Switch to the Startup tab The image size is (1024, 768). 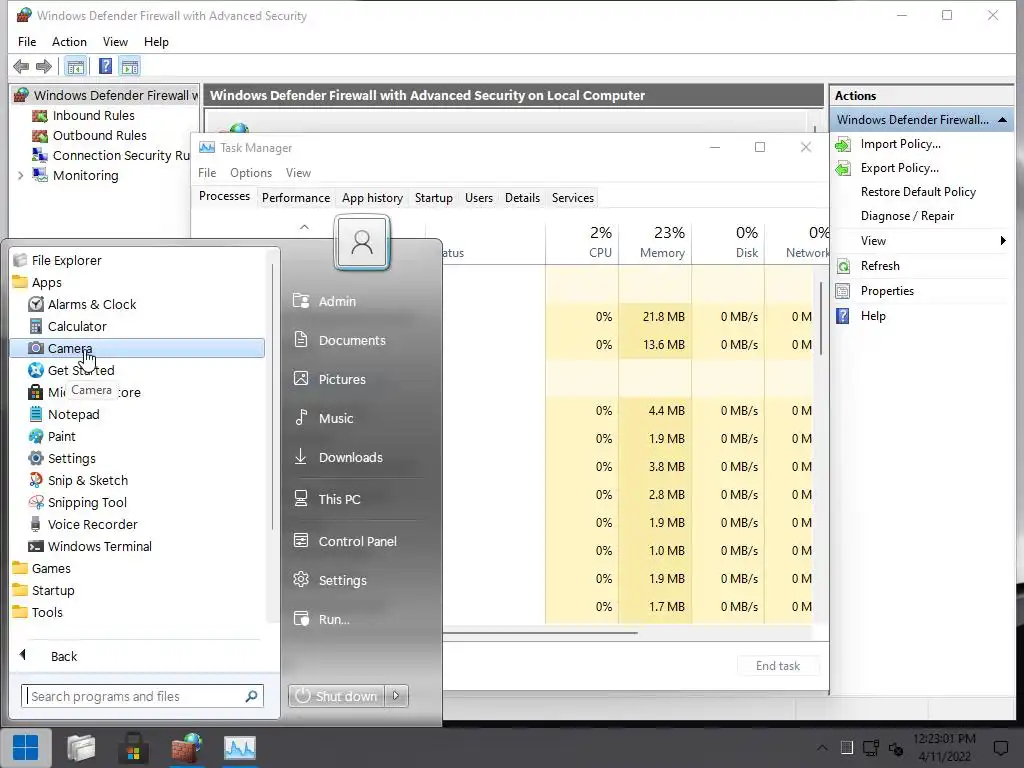(434, 198)
